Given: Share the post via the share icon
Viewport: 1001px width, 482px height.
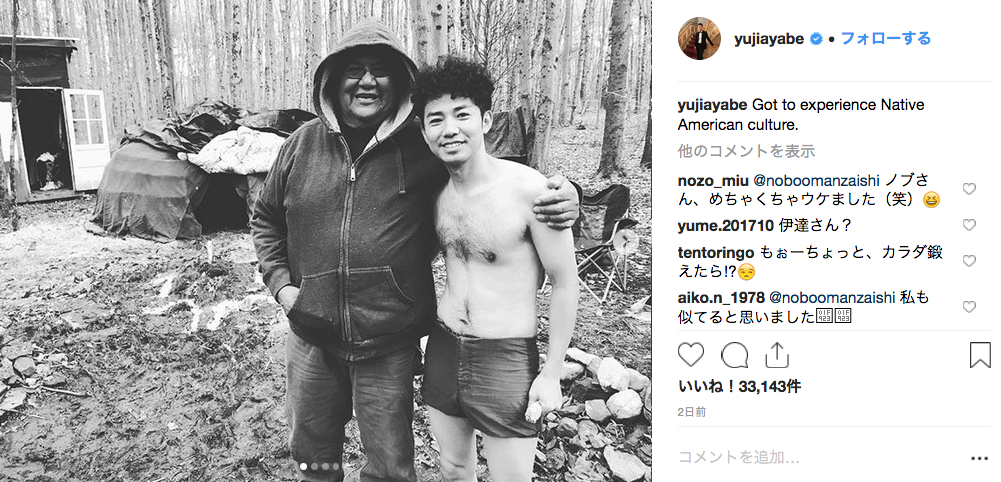Looking at the screenshot, I should pyautogui.click(x=777, y=355).
